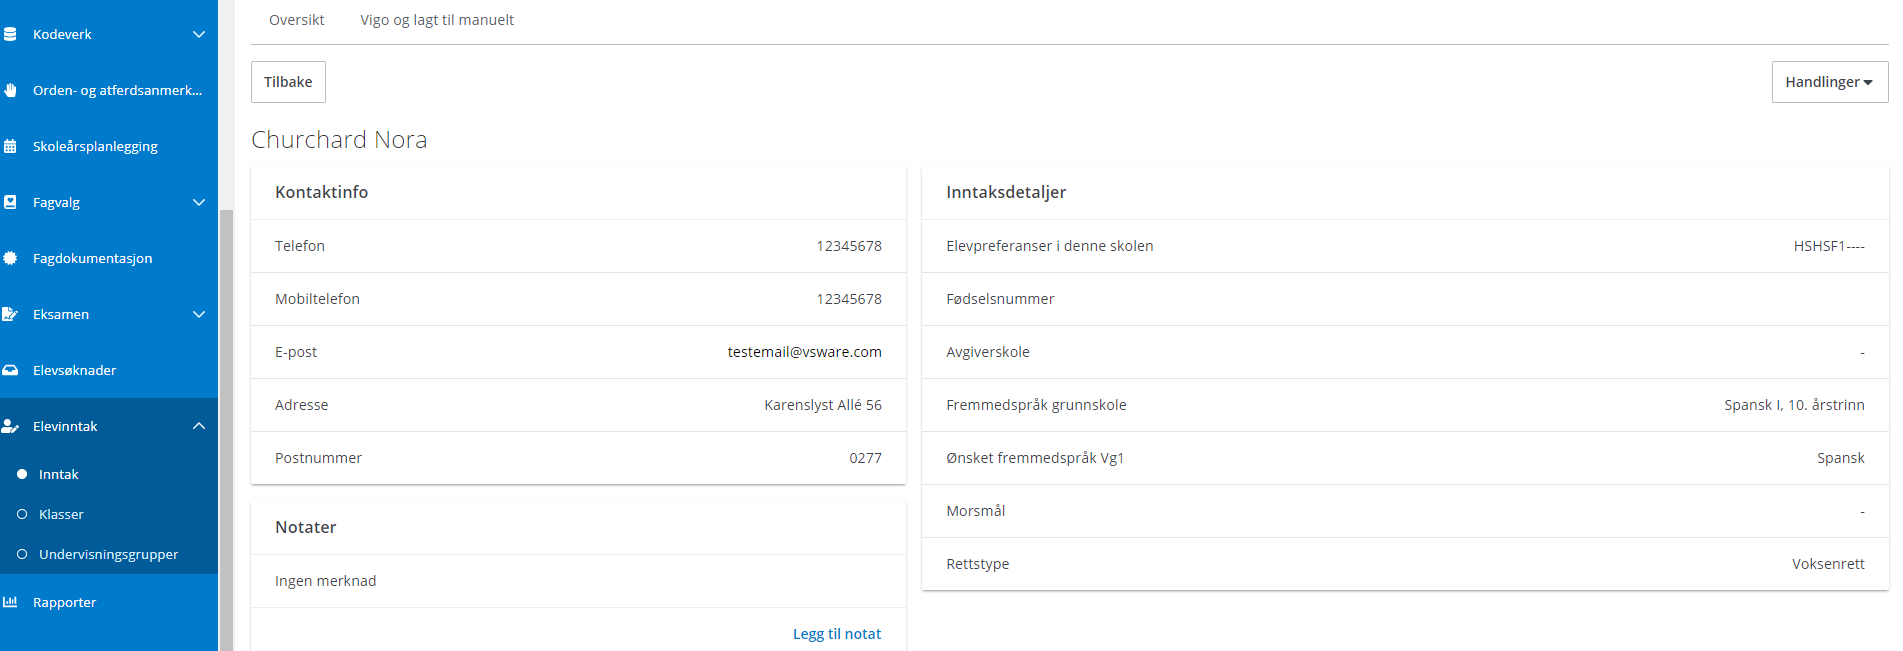
Task: Expand the Eksamen menu chevron
Action: [199, 314]
